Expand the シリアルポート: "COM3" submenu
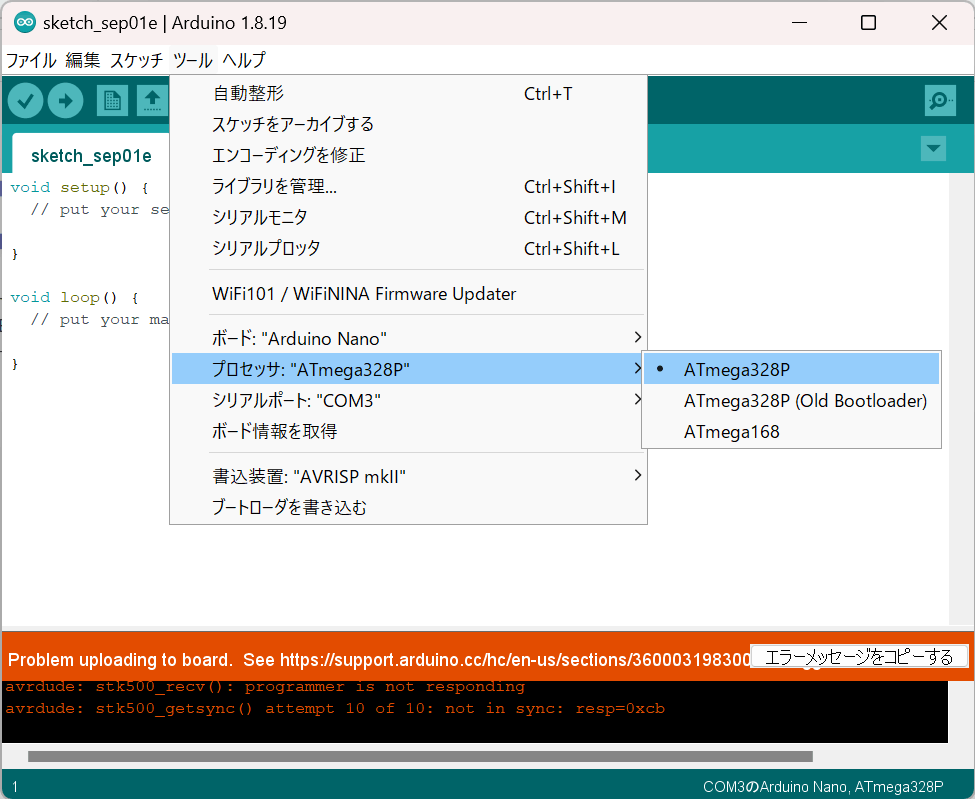This screenshot has width=975, height=799. coord(408,400)
